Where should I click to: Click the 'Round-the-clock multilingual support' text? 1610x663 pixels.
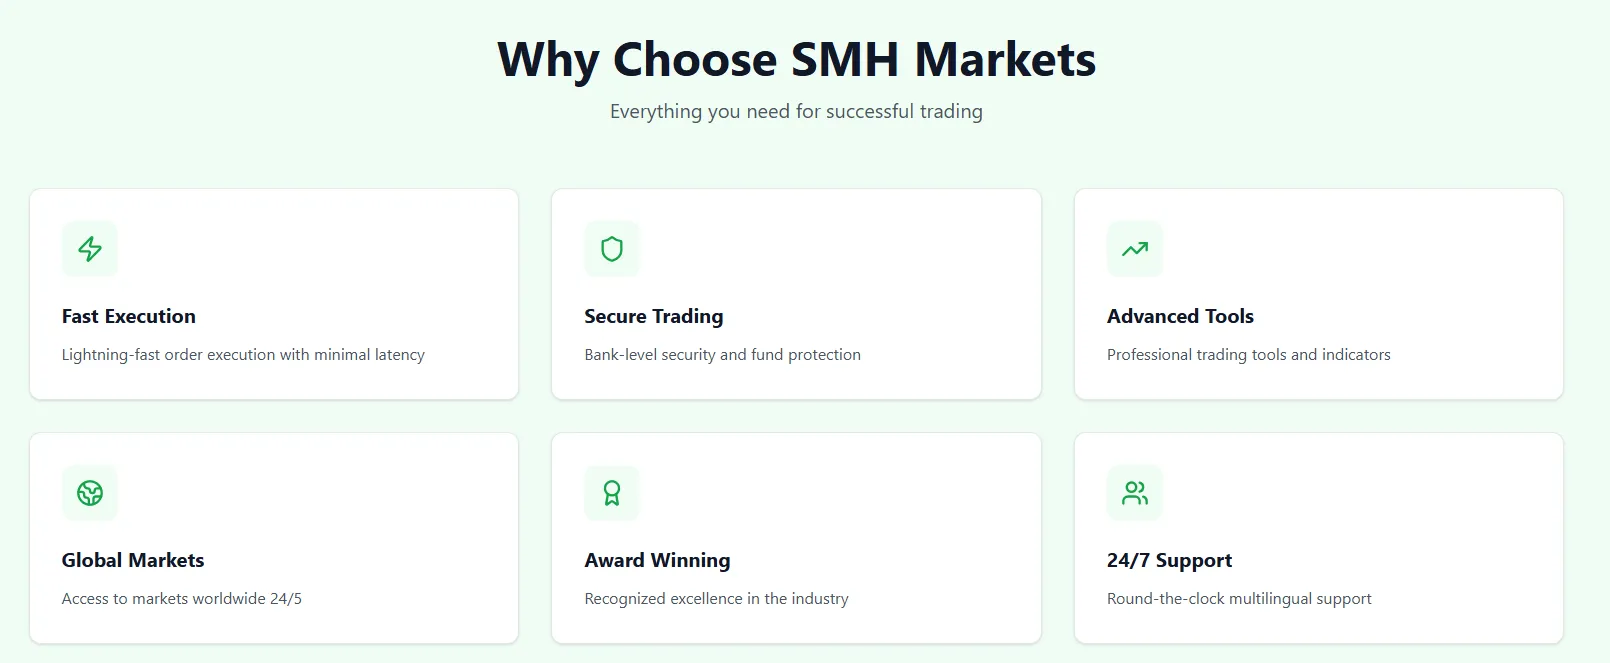(x=1239, y=599)
